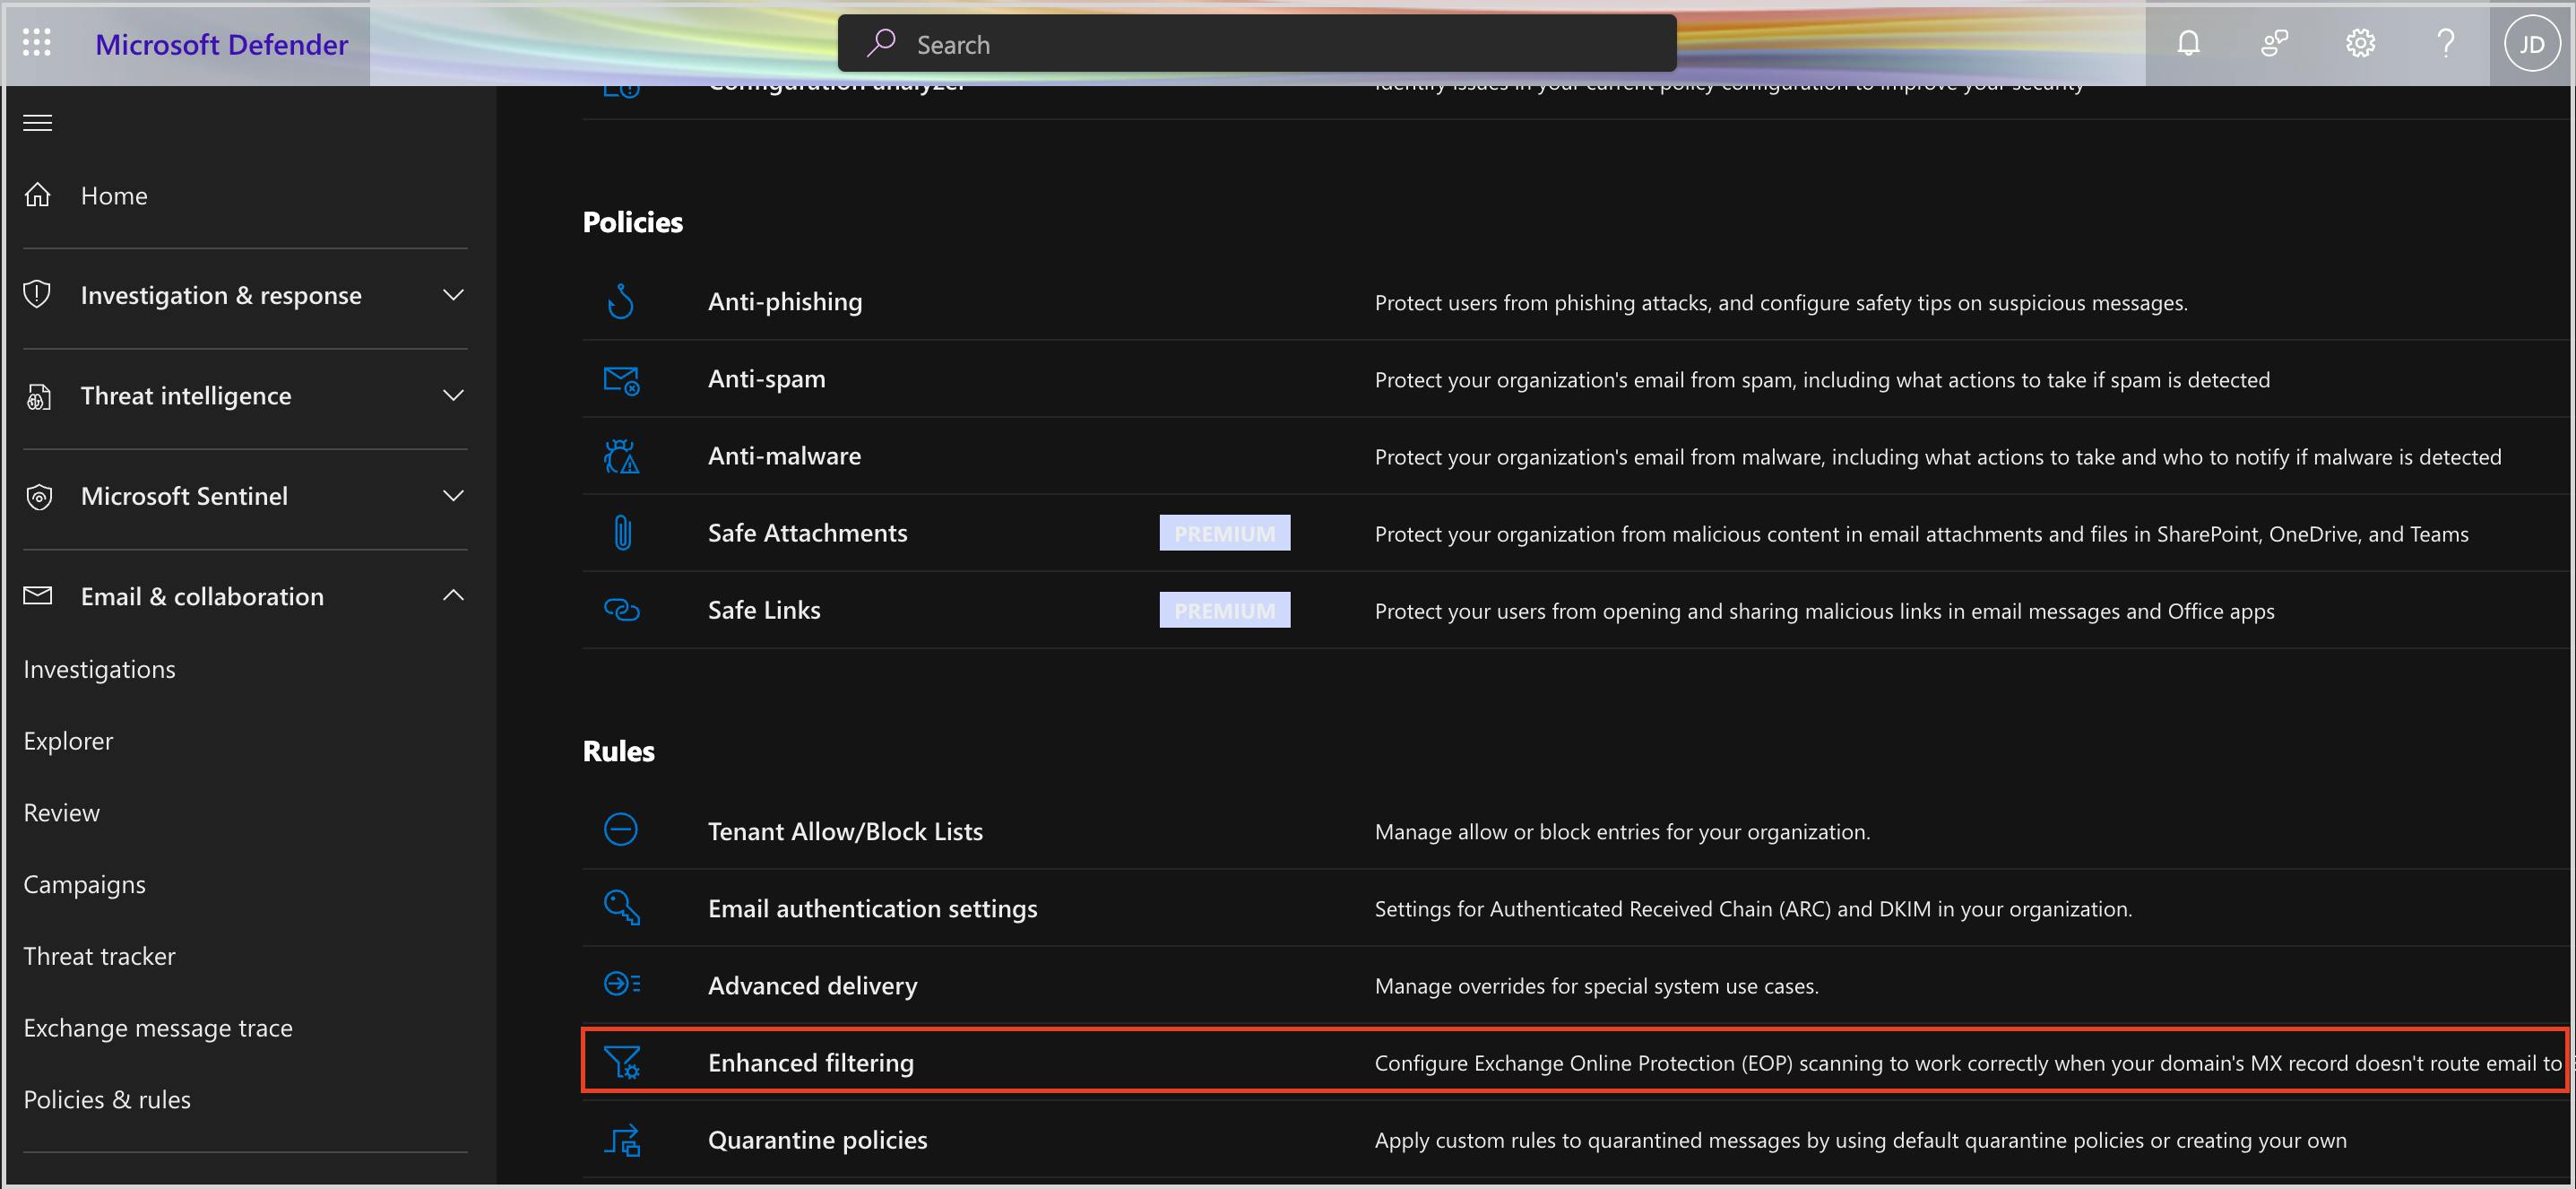Click the Advanced delivery arrow icon
The image size is (2576, 1189).
click(622, 984)
